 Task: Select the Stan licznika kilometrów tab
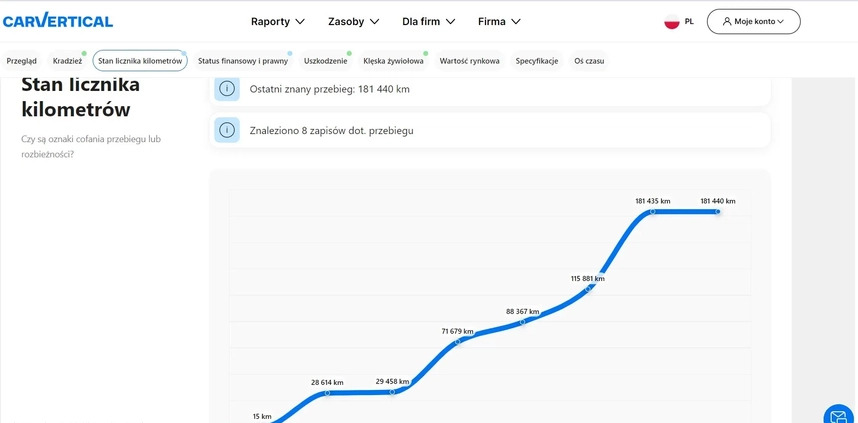point(140,61)
